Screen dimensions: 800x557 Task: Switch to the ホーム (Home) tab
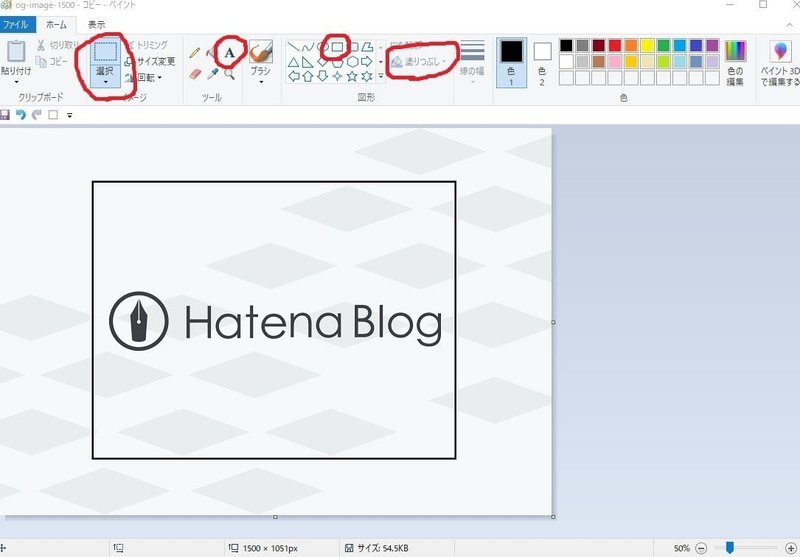[56, 24]
